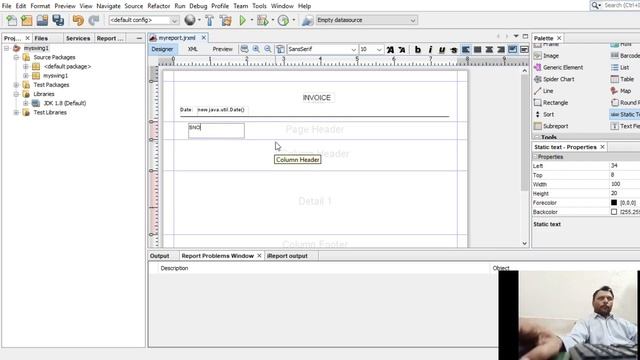This screenshot has height=360, width=640.
Task: Click the Debug Project toolbar icon
Action: click(x=262, y=20)
